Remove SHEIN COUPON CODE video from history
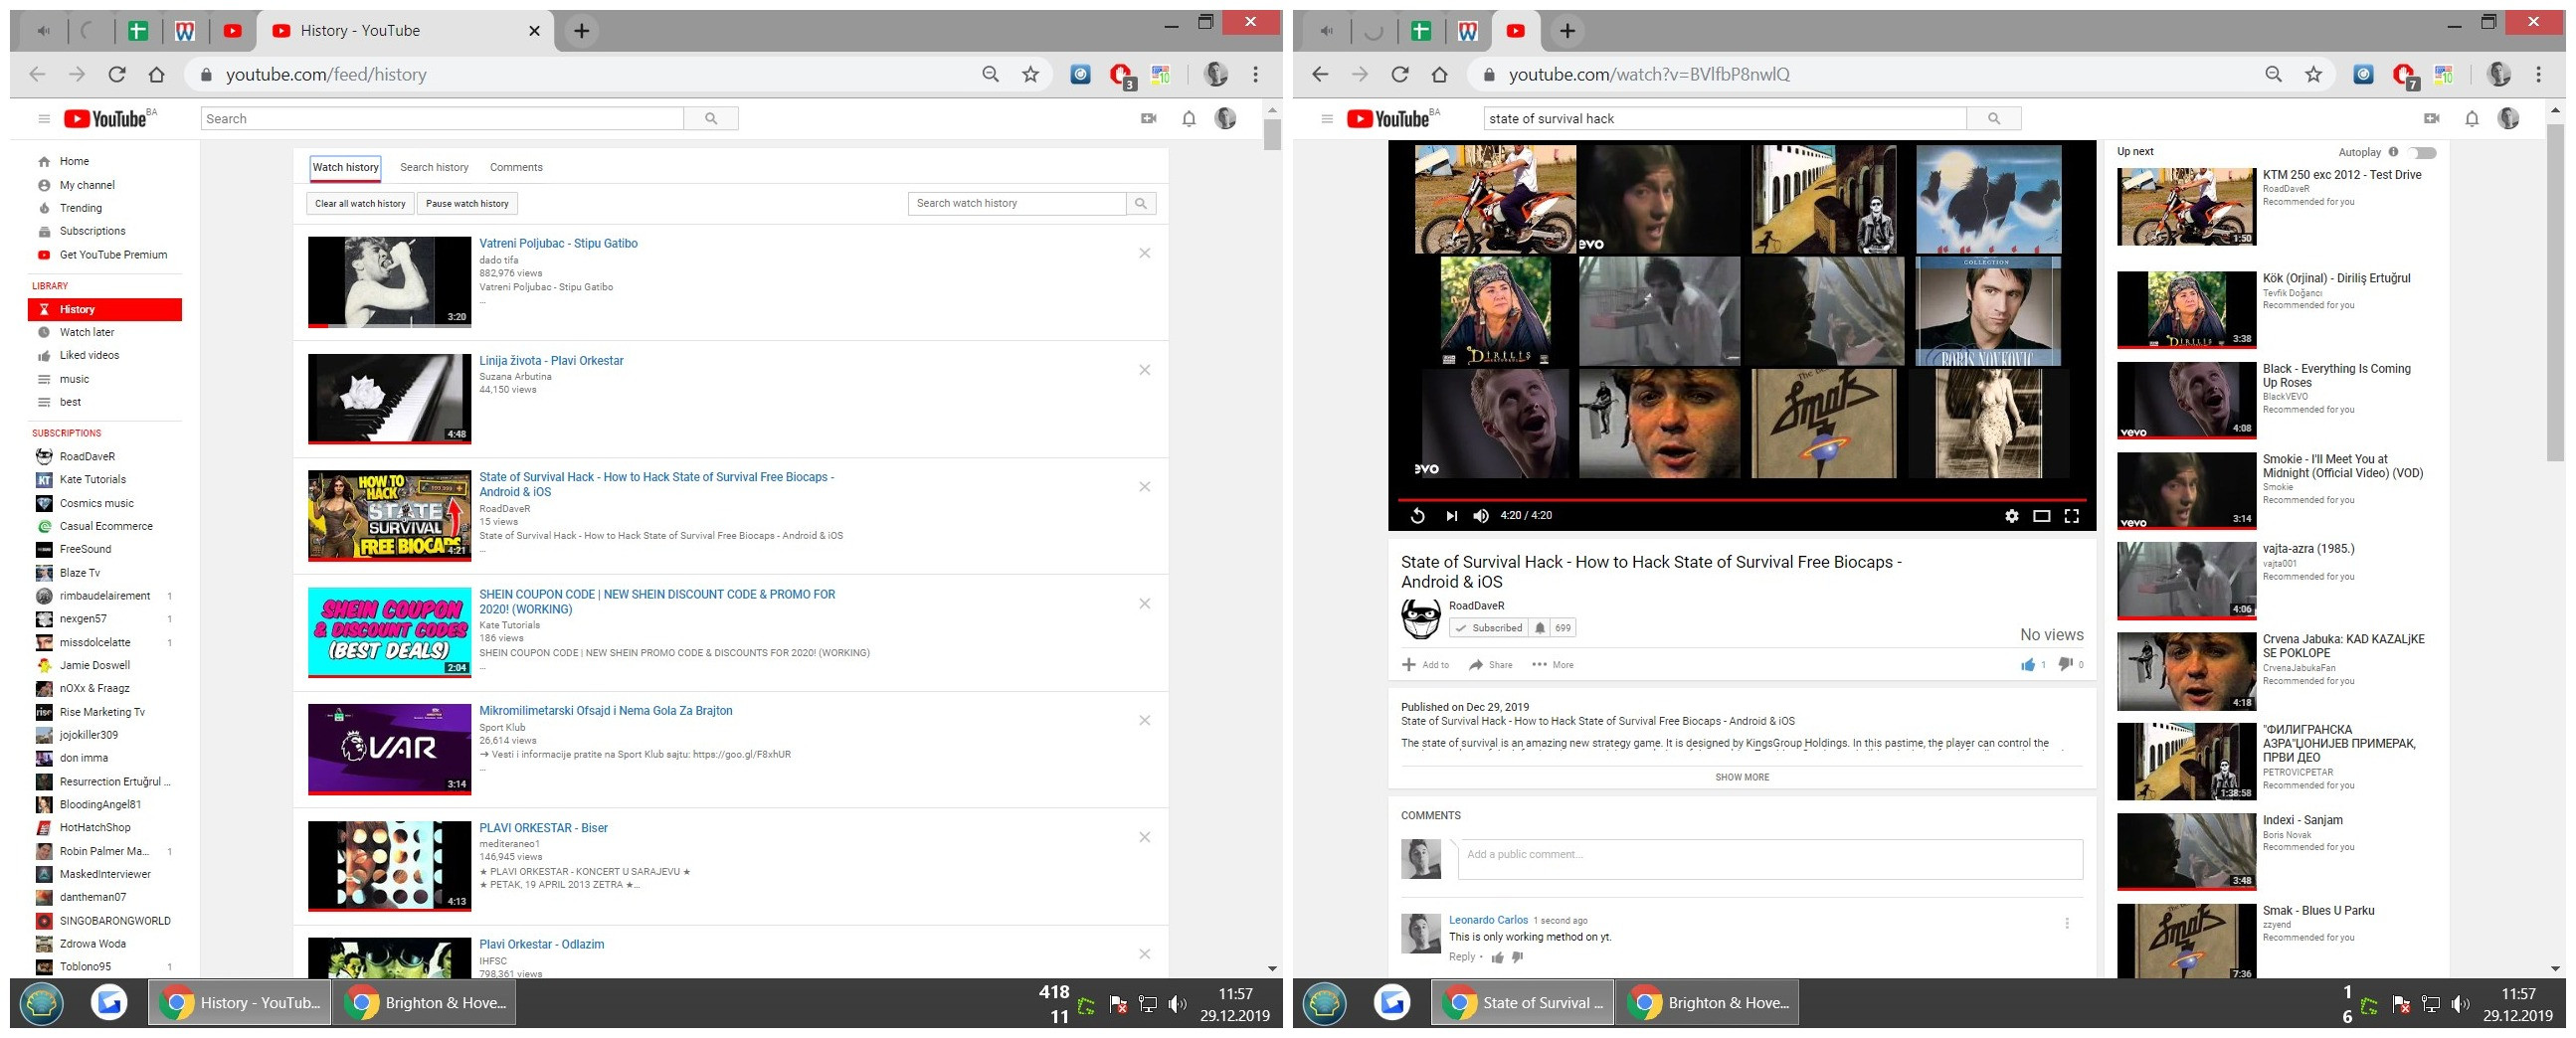 tap(1144, 603)
